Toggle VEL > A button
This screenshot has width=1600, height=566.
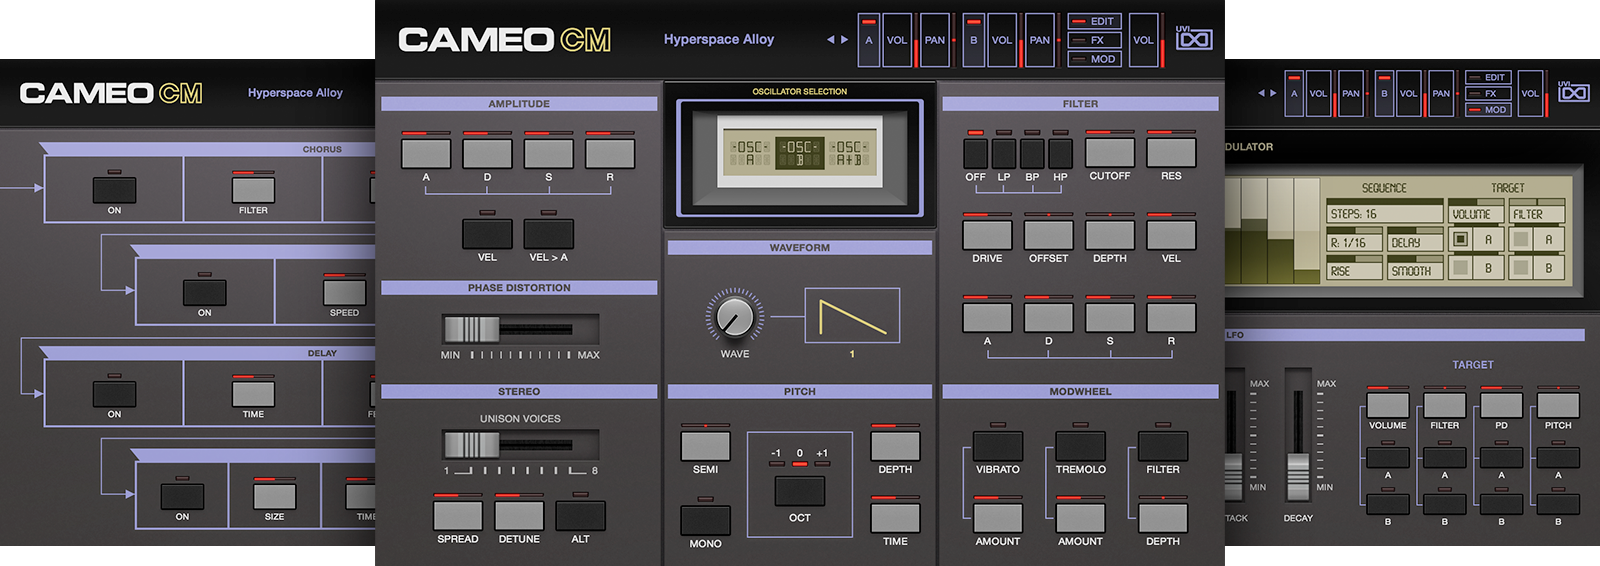pos(549,233)
